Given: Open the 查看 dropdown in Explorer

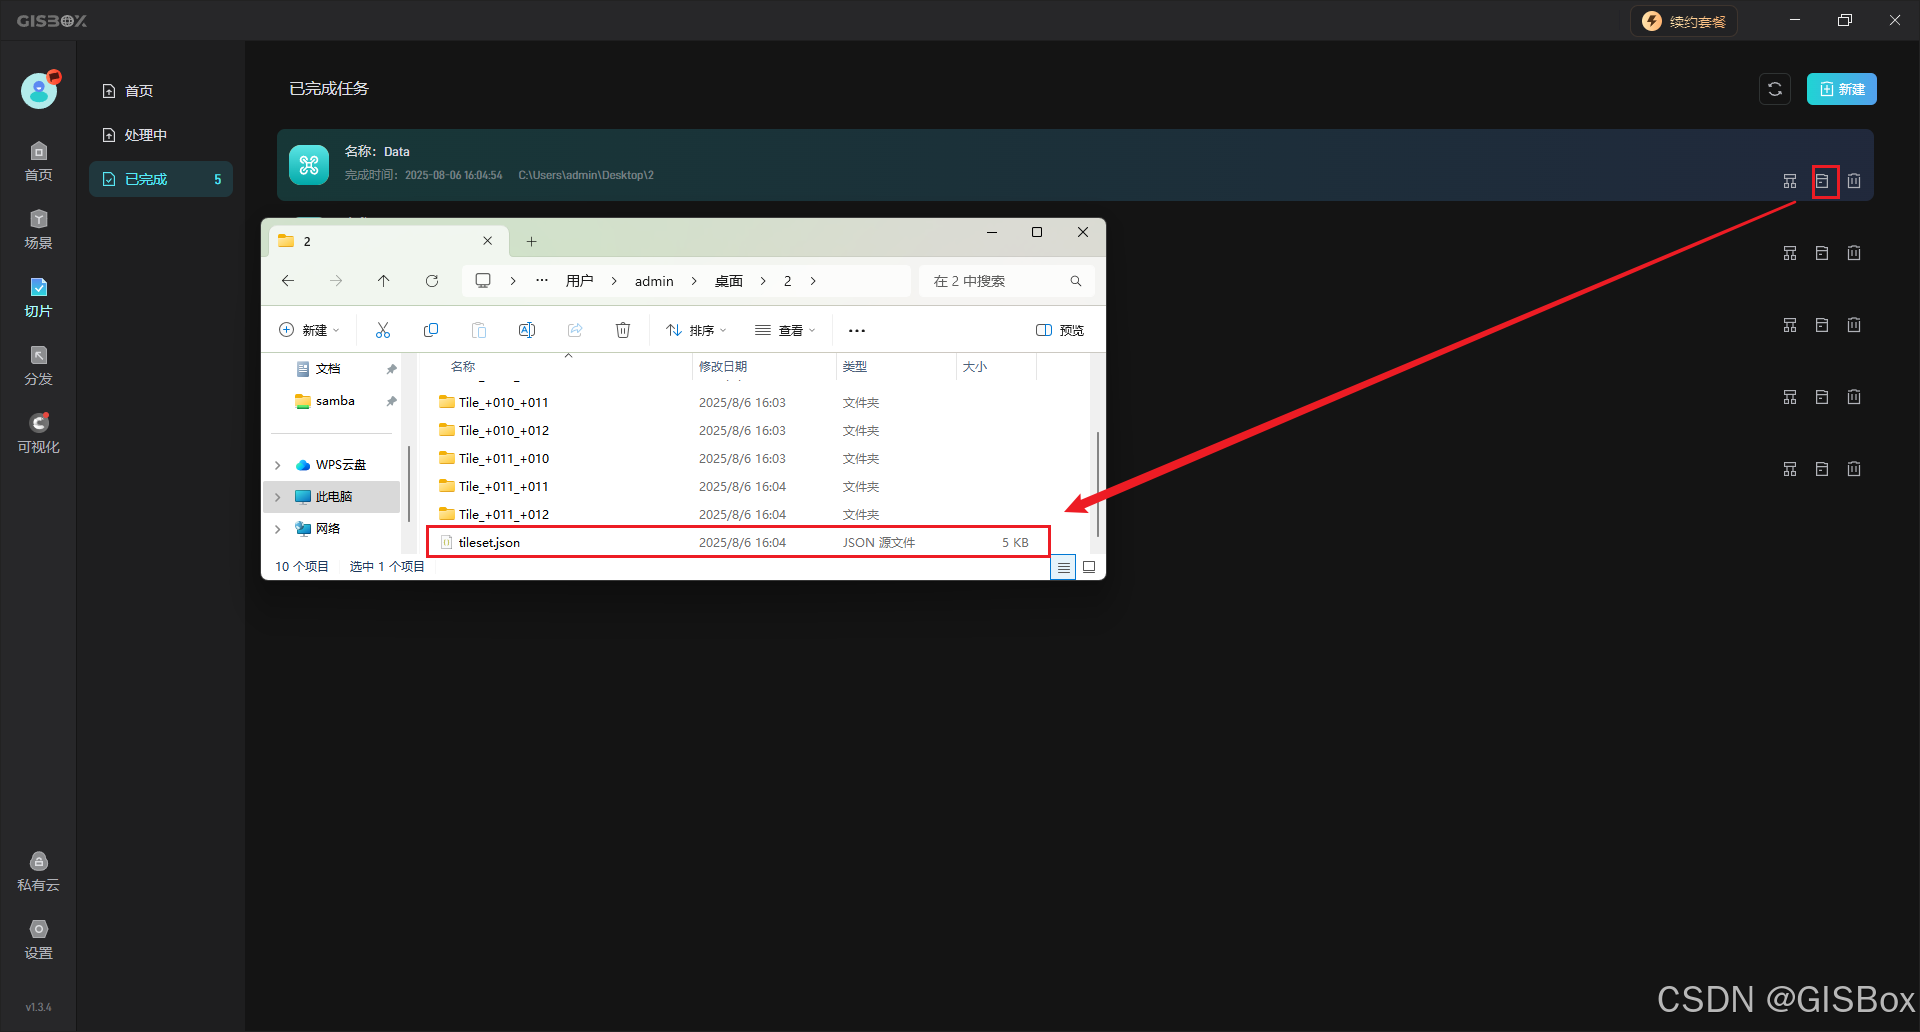Looking at the screenshot, I should click(x=785, y=330).
